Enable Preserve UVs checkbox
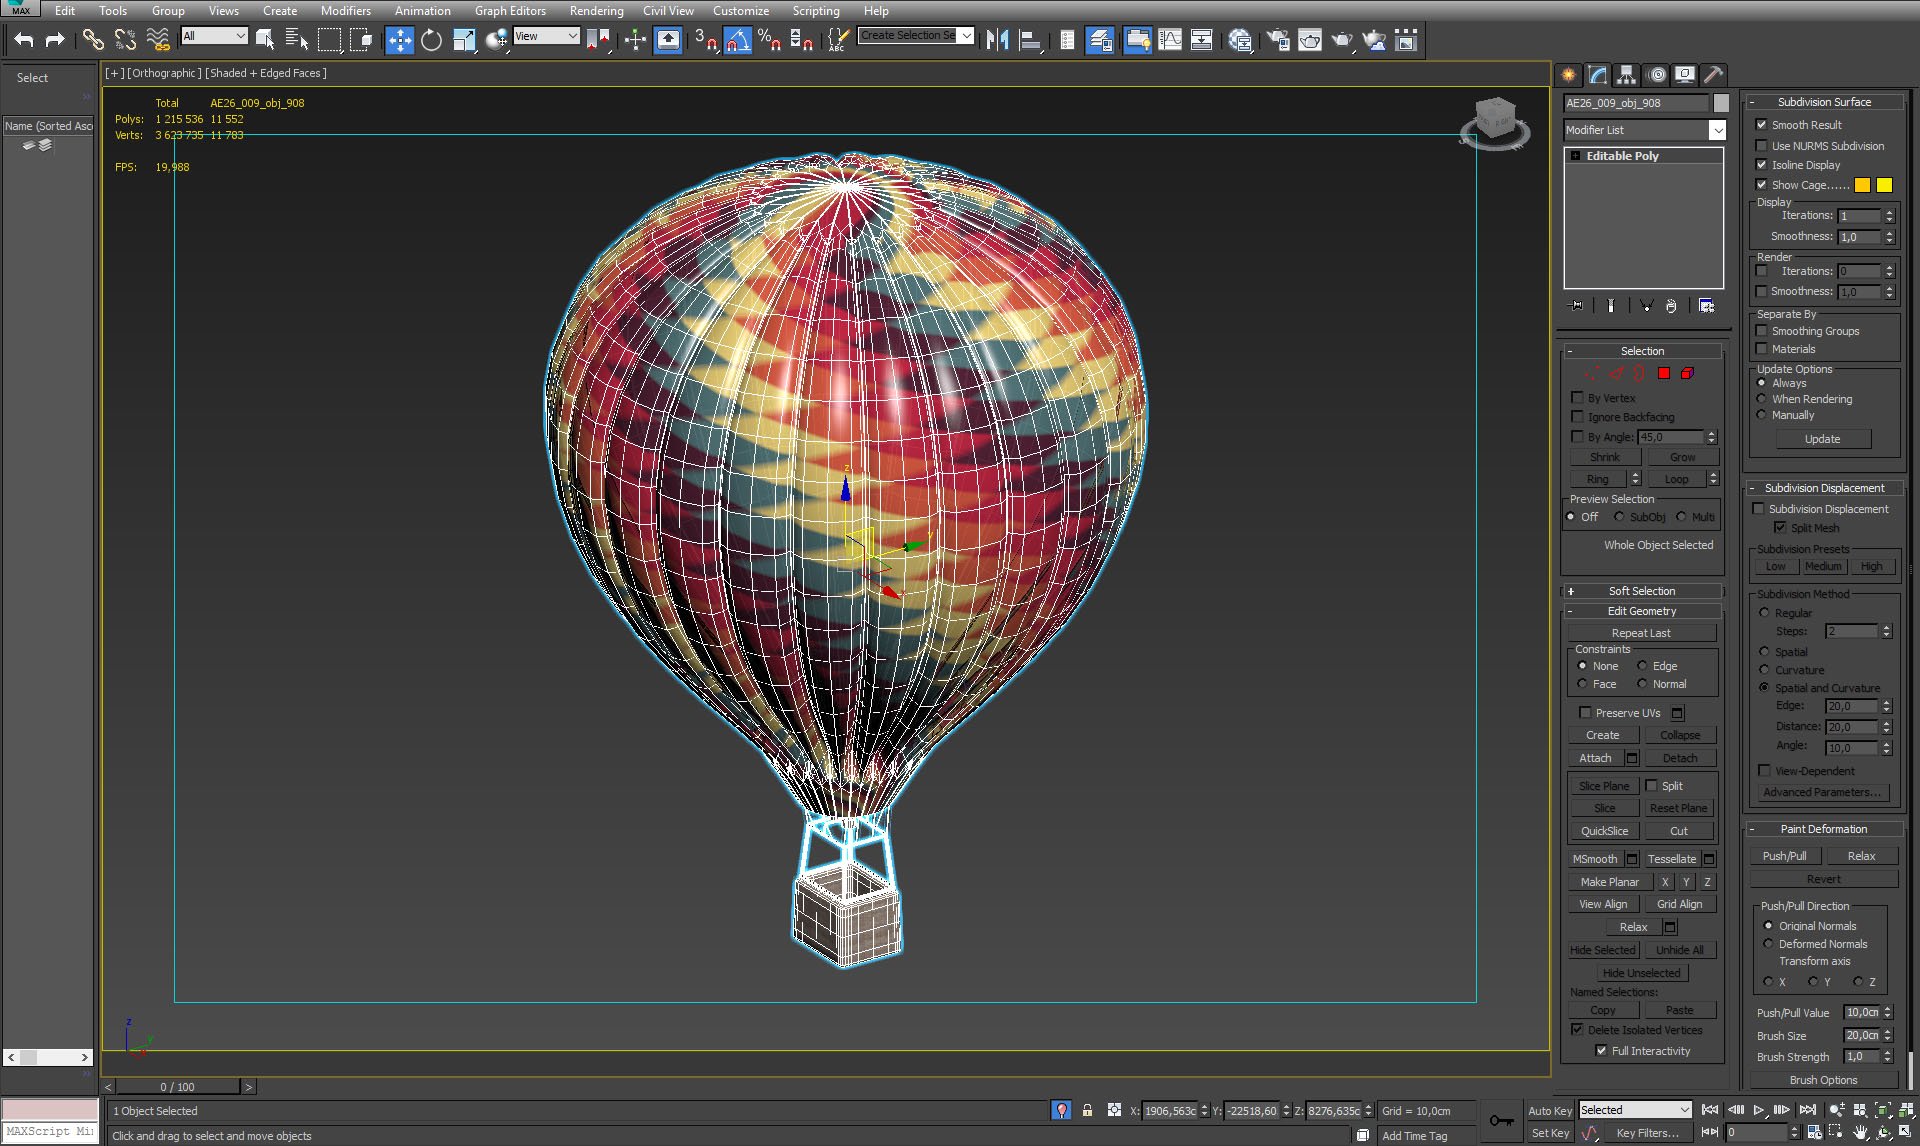 pos(1585,713)
